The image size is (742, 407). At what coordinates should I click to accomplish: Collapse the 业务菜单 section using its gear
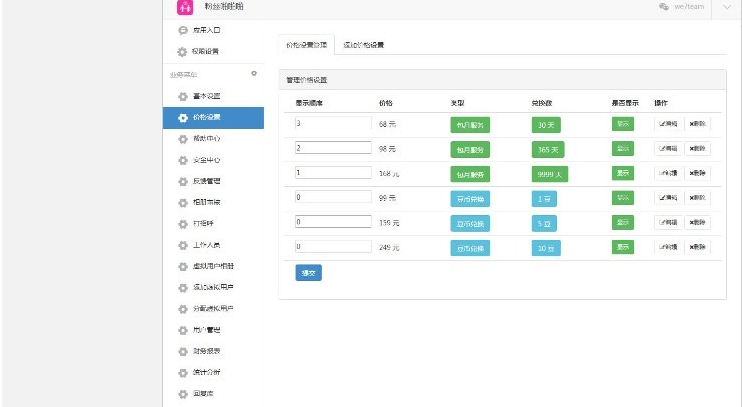pyautogui.click(x=253, y=74)
